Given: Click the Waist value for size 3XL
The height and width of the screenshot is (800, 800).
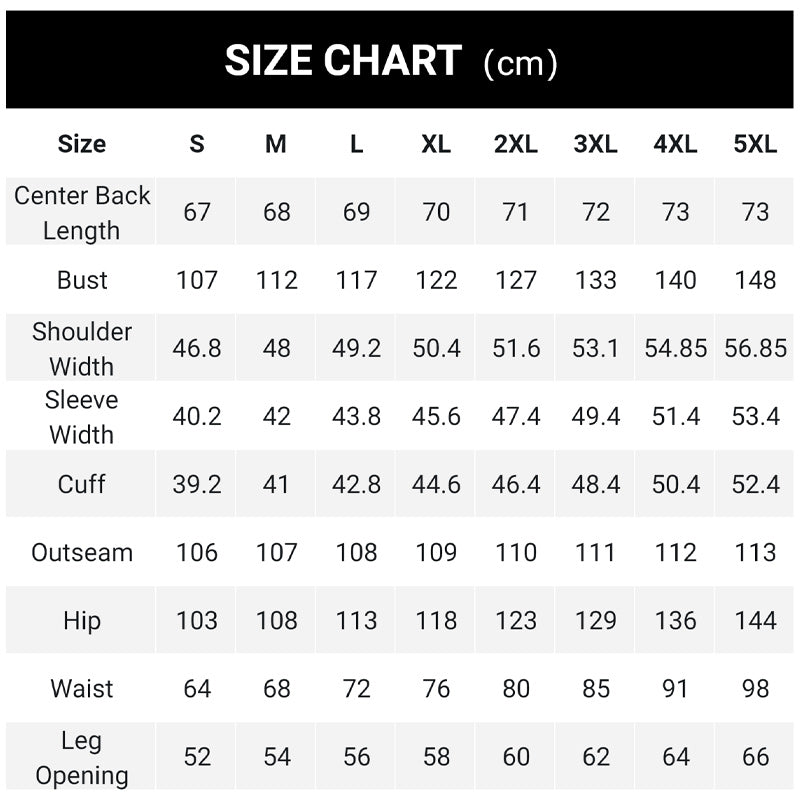Looking at the screenshot, I should point(596,688).
